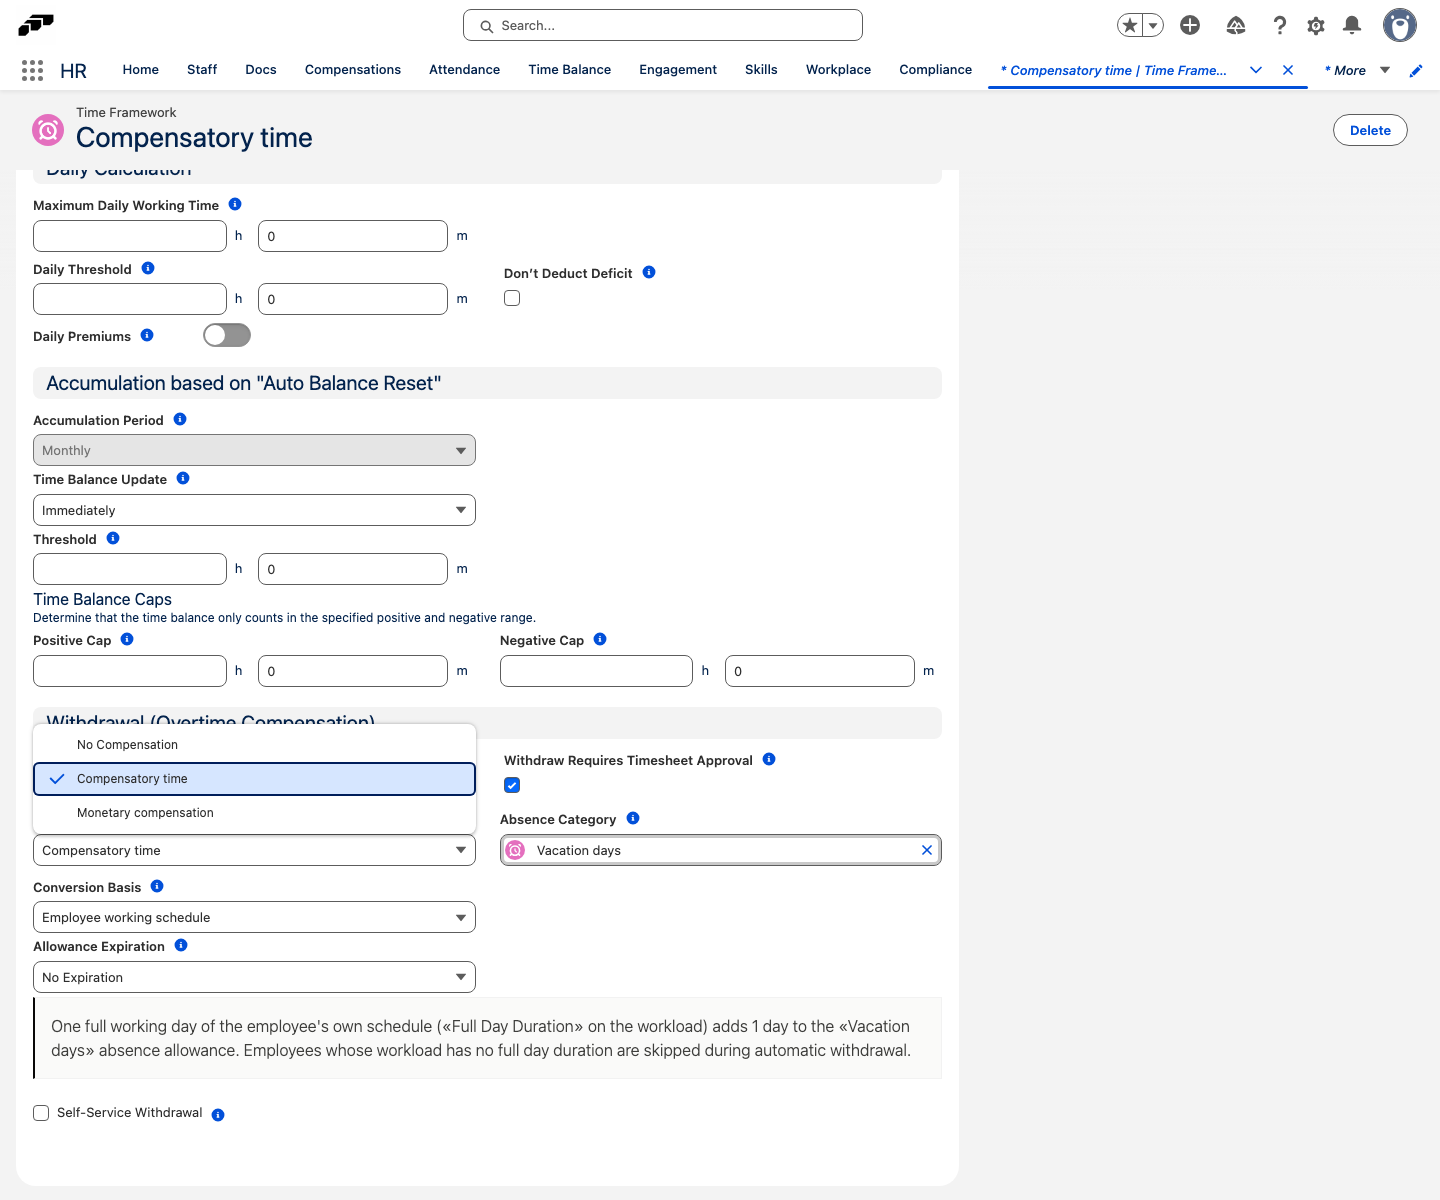Open the Allowance Expiration dropdown
Viewport: 1440px width, 1200px height.
click(x=254, y=977)
